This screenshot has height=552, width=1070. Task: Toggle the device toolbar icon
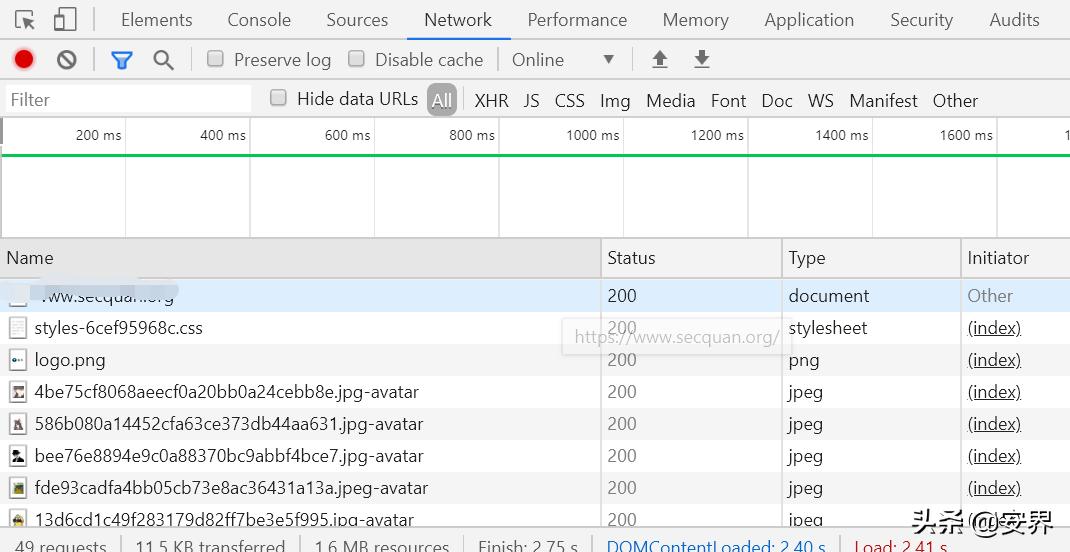[65, 20]
